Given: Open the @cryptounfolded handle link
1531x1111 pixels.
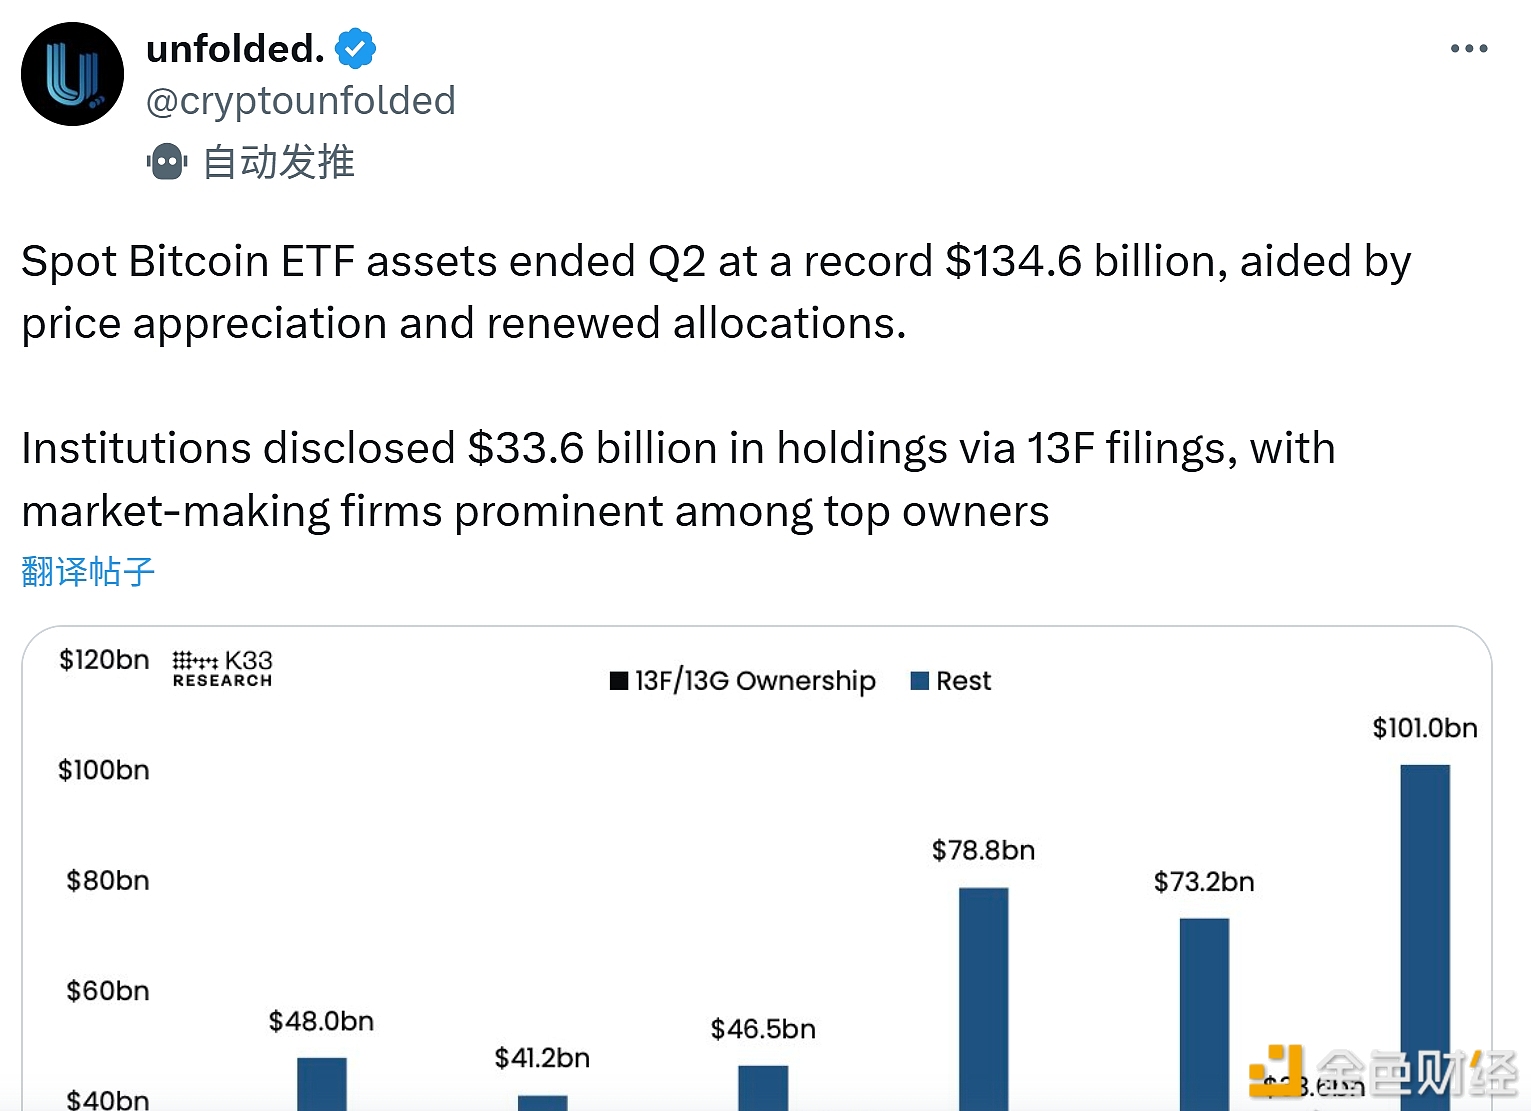Looking at the screenshot, I should coord(301,101).
